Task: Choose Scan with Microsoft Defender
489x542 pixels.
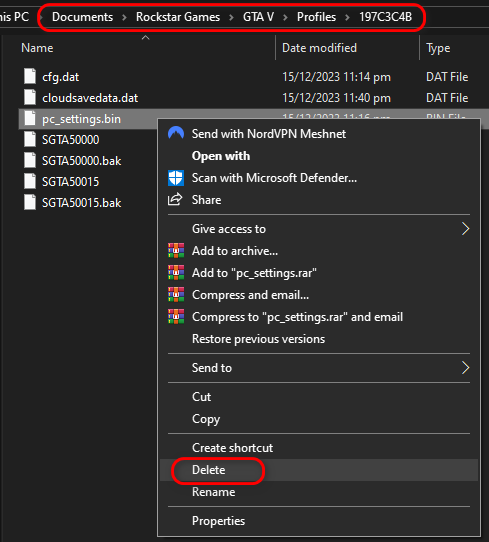Action: click(319, 178)
